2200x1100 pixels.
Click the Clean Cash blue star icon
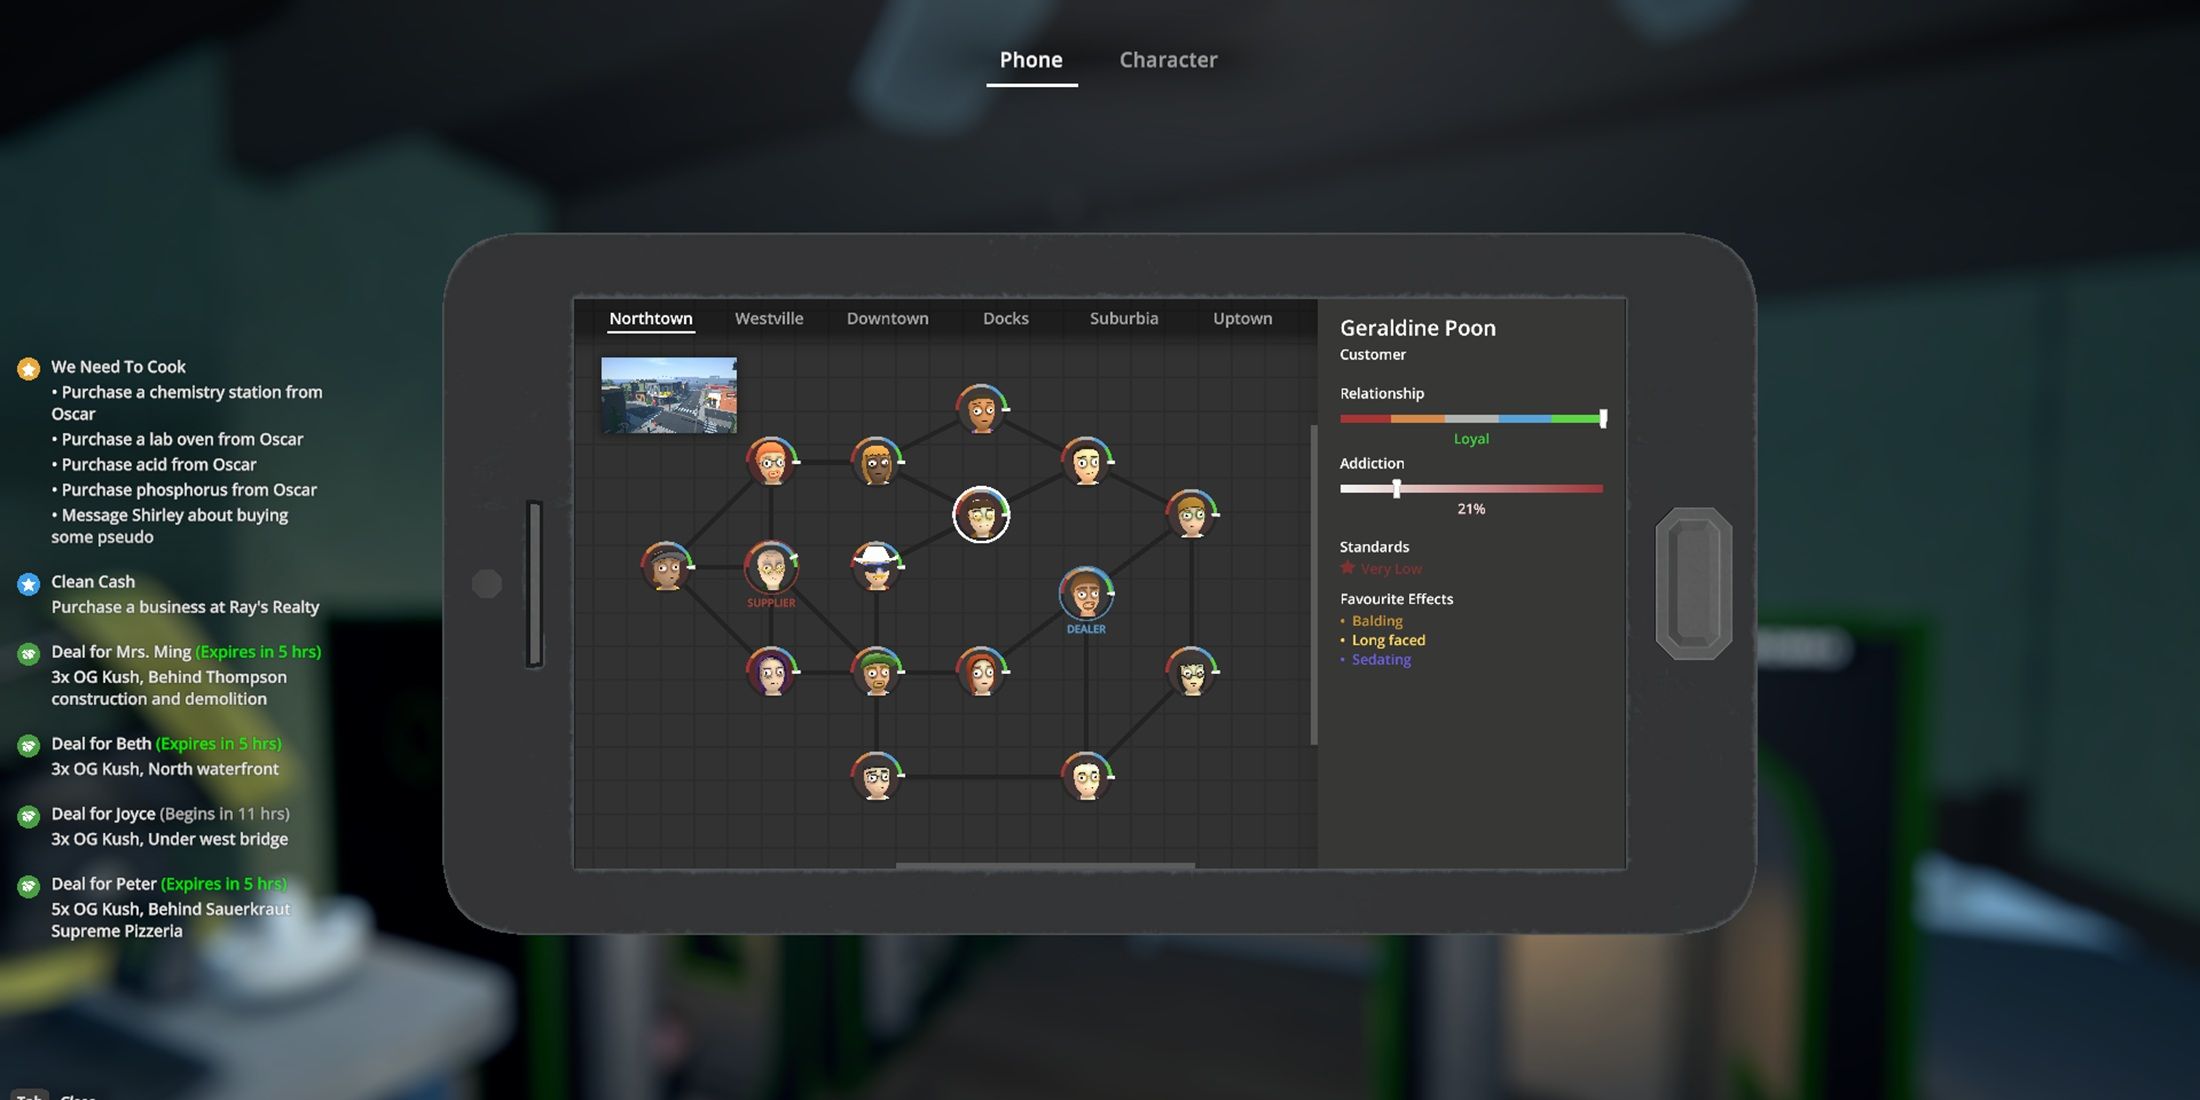[x=28, y=584]
